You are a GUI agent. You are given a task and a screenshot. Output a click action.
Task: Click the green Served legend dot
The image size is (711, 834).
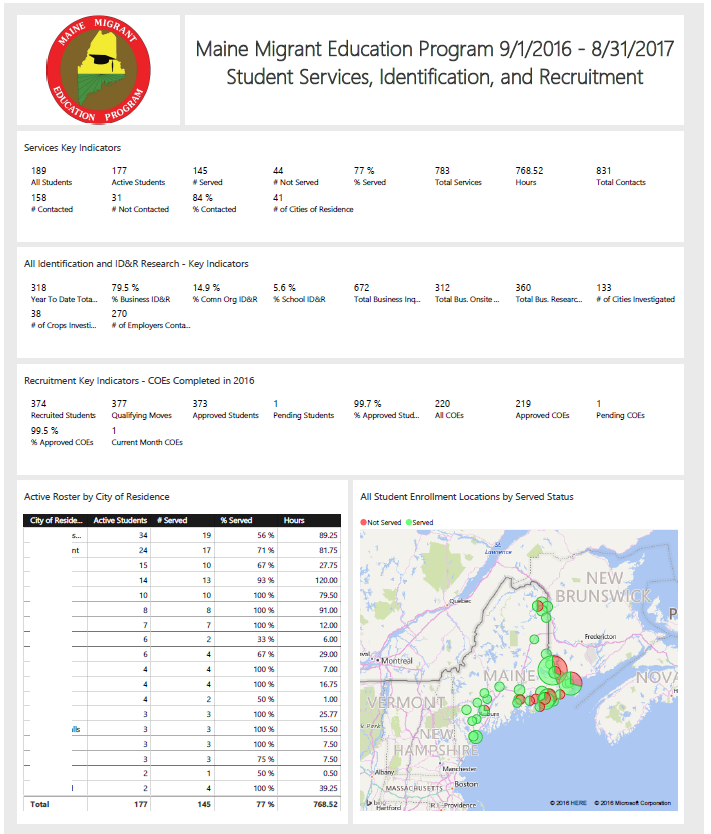[x=409, y=522]
